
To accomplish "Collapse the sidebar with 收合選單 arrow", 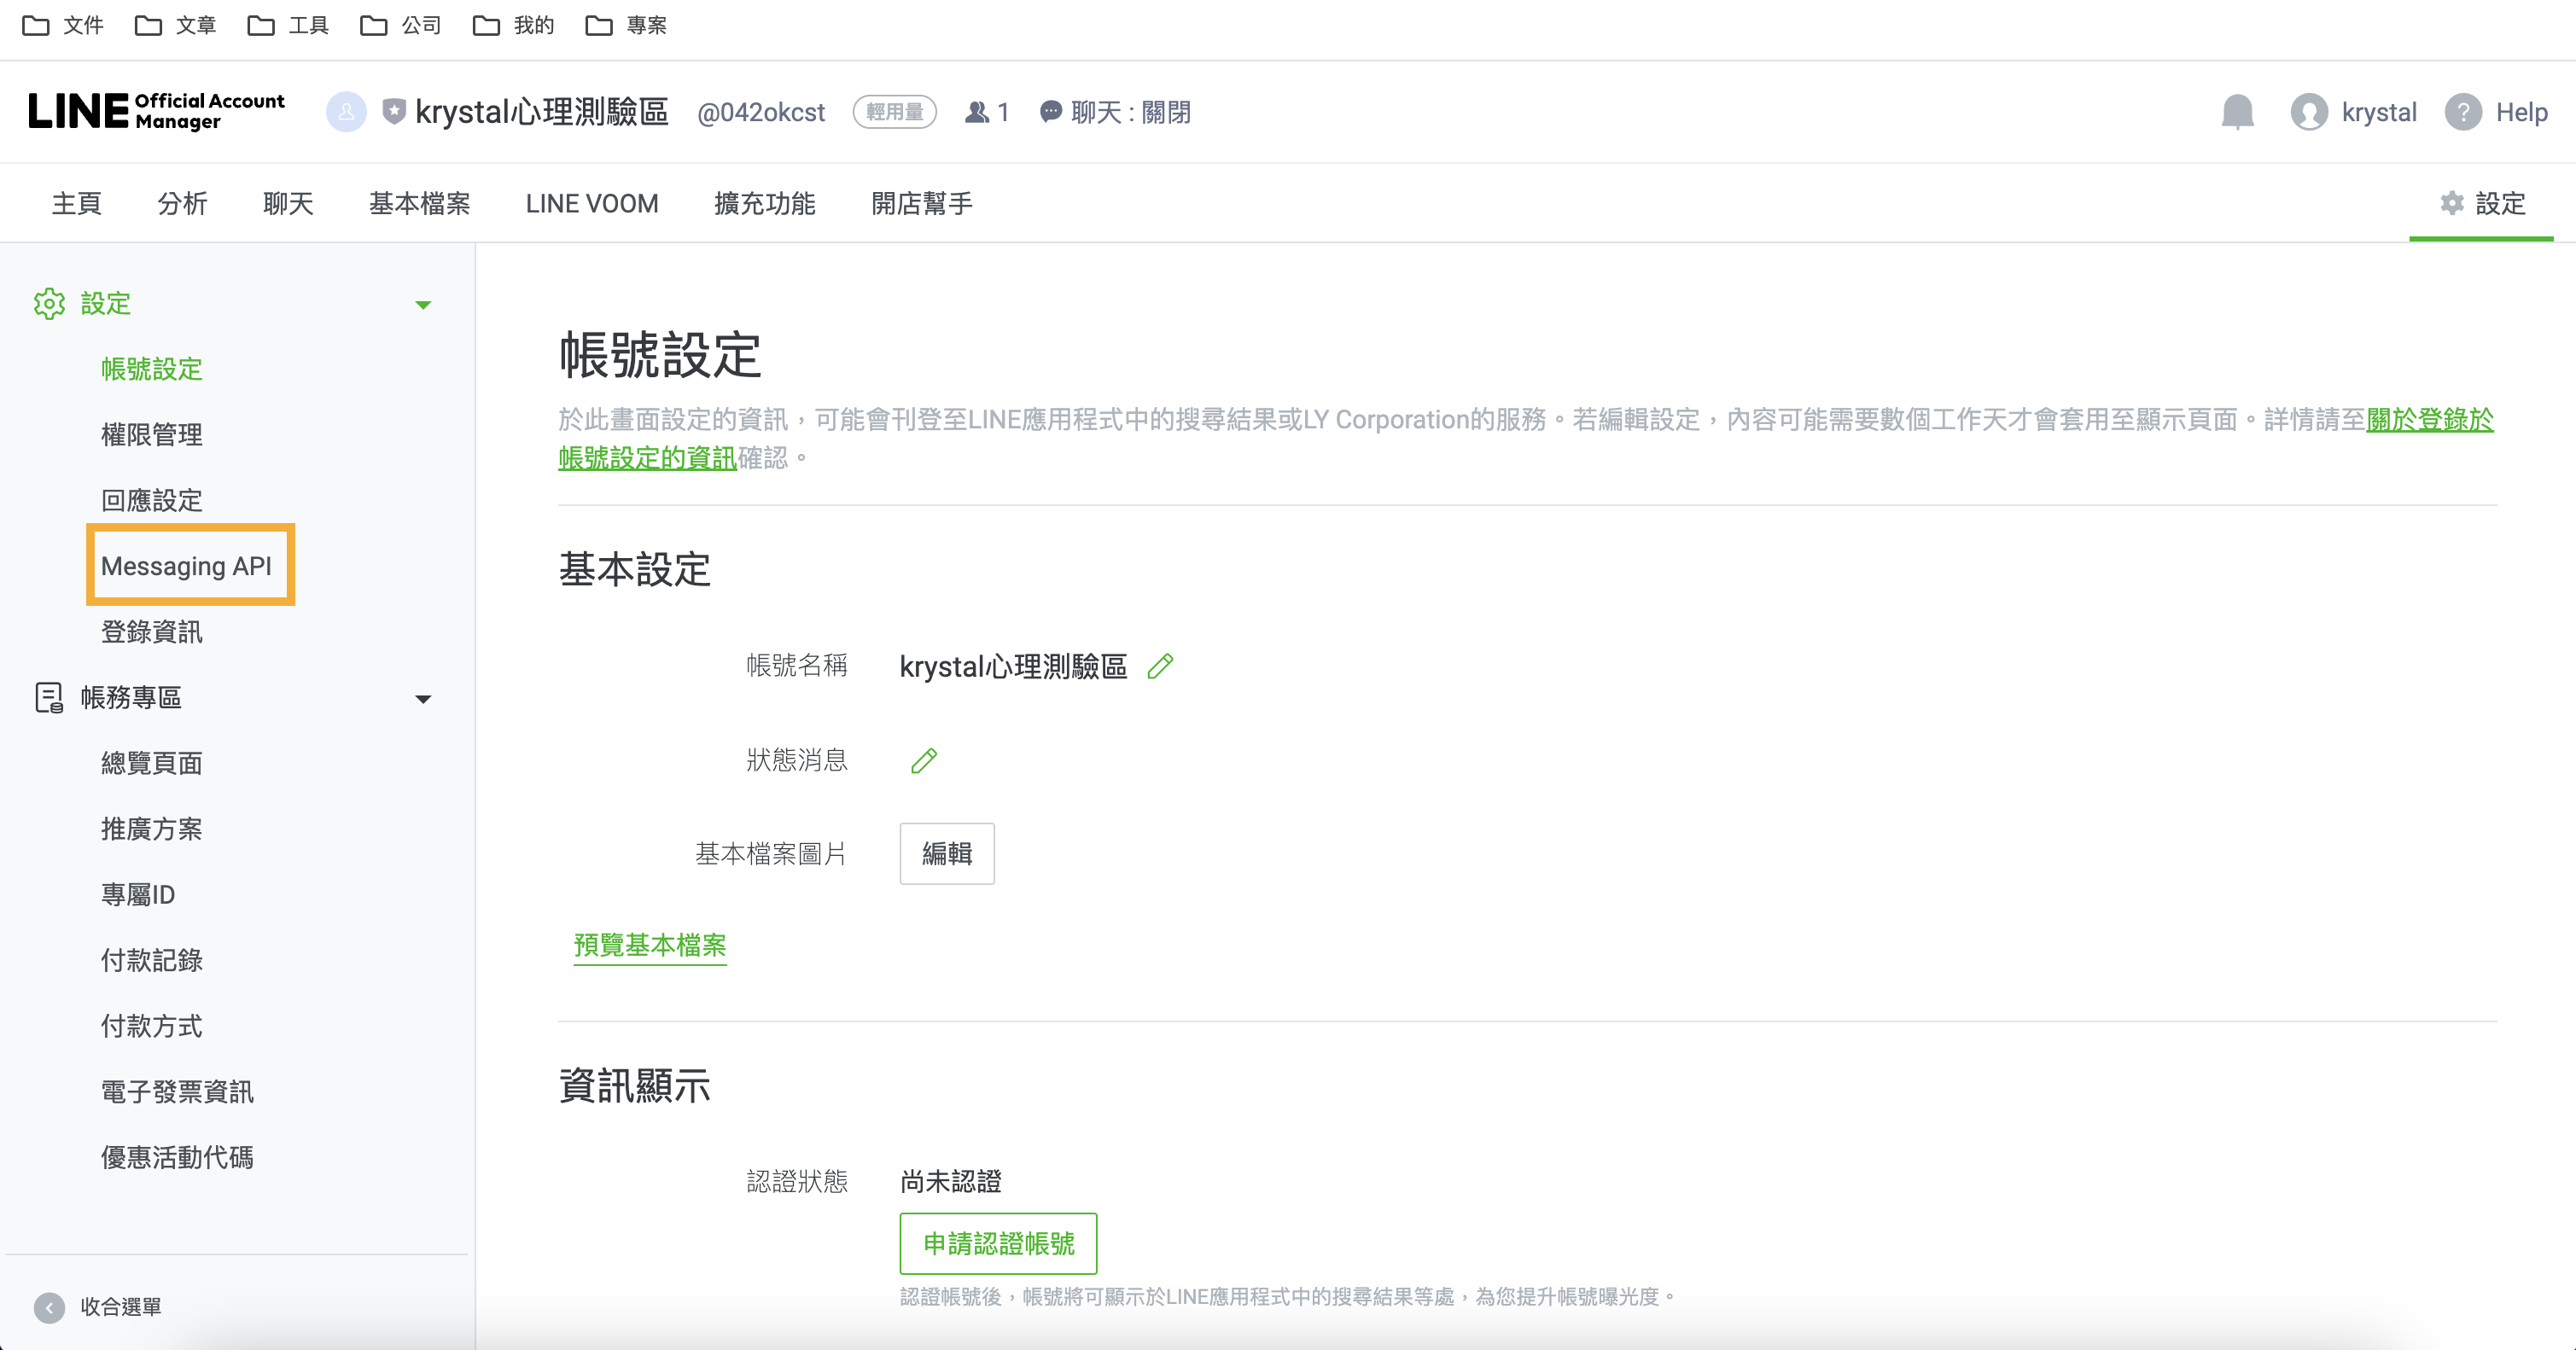I will tap(49, 1307).
